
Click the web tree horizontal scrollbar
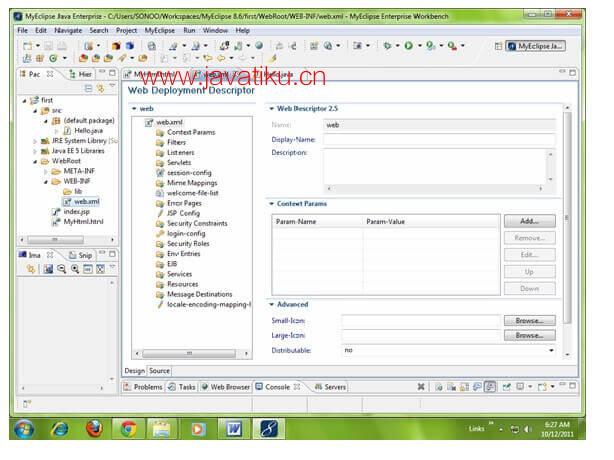tap(191, 354)
